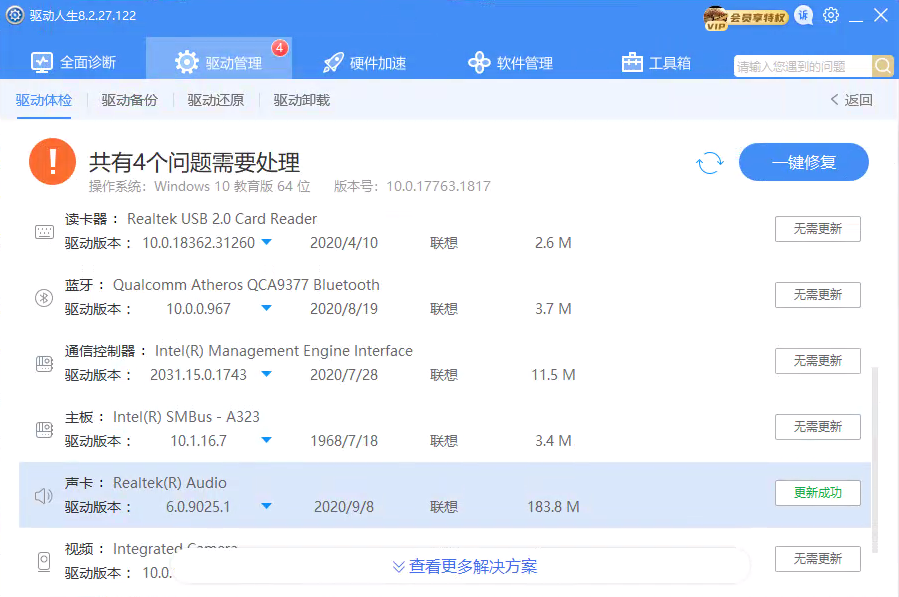Click Intel(R) Management Engine Interface name
The width and height of the screenshot is (899, 597).
(284, 351)
